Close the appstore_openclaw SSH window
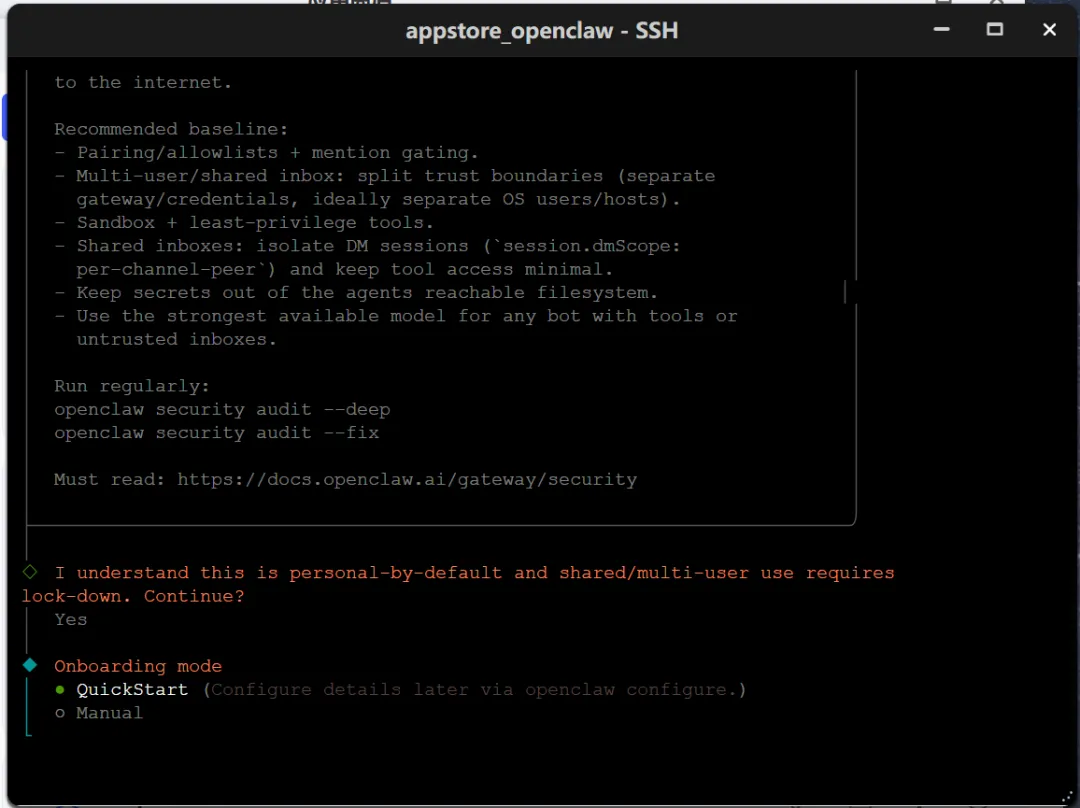The width and height of the screenshot is (1080, 808). pos(1049,30)
